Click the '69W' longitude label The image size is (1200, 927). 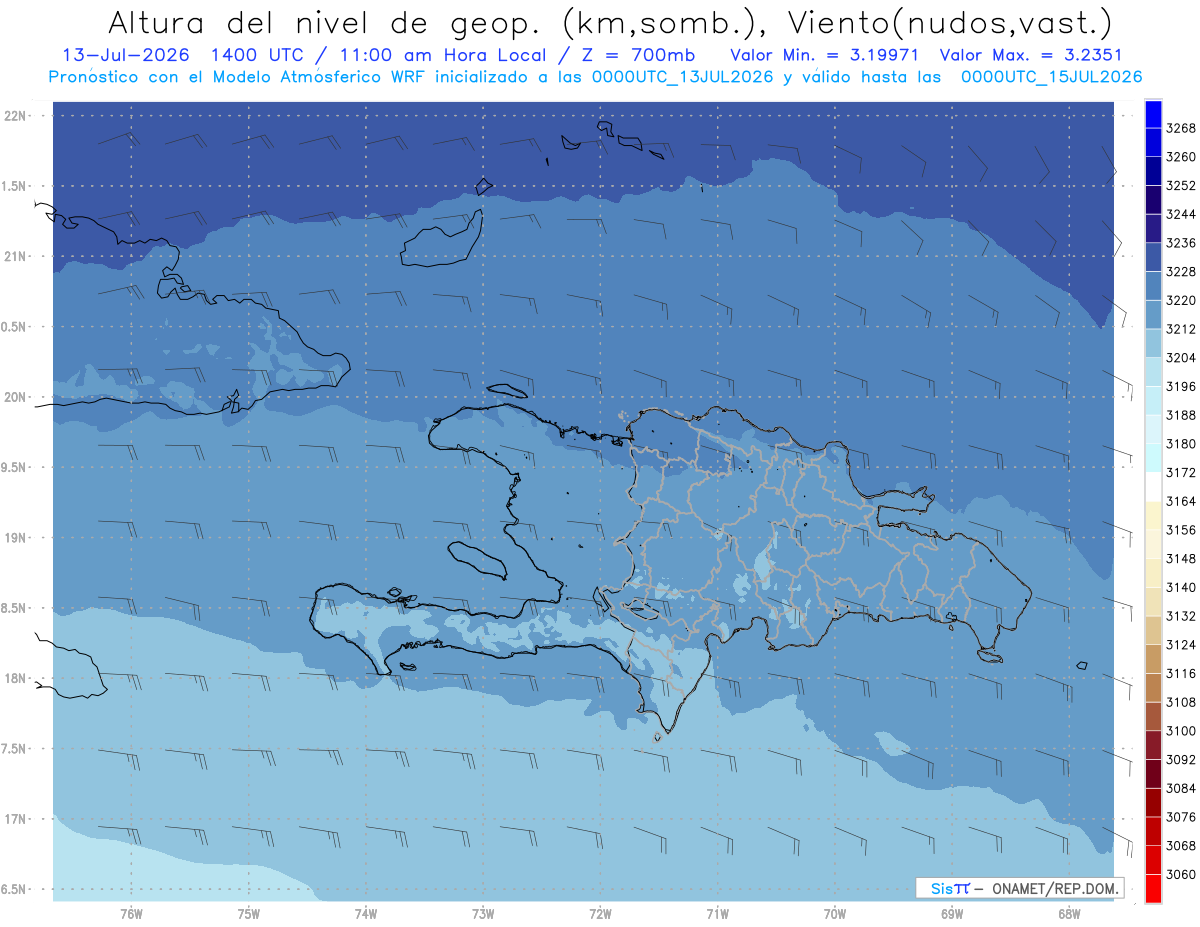(x=952, y=914)
